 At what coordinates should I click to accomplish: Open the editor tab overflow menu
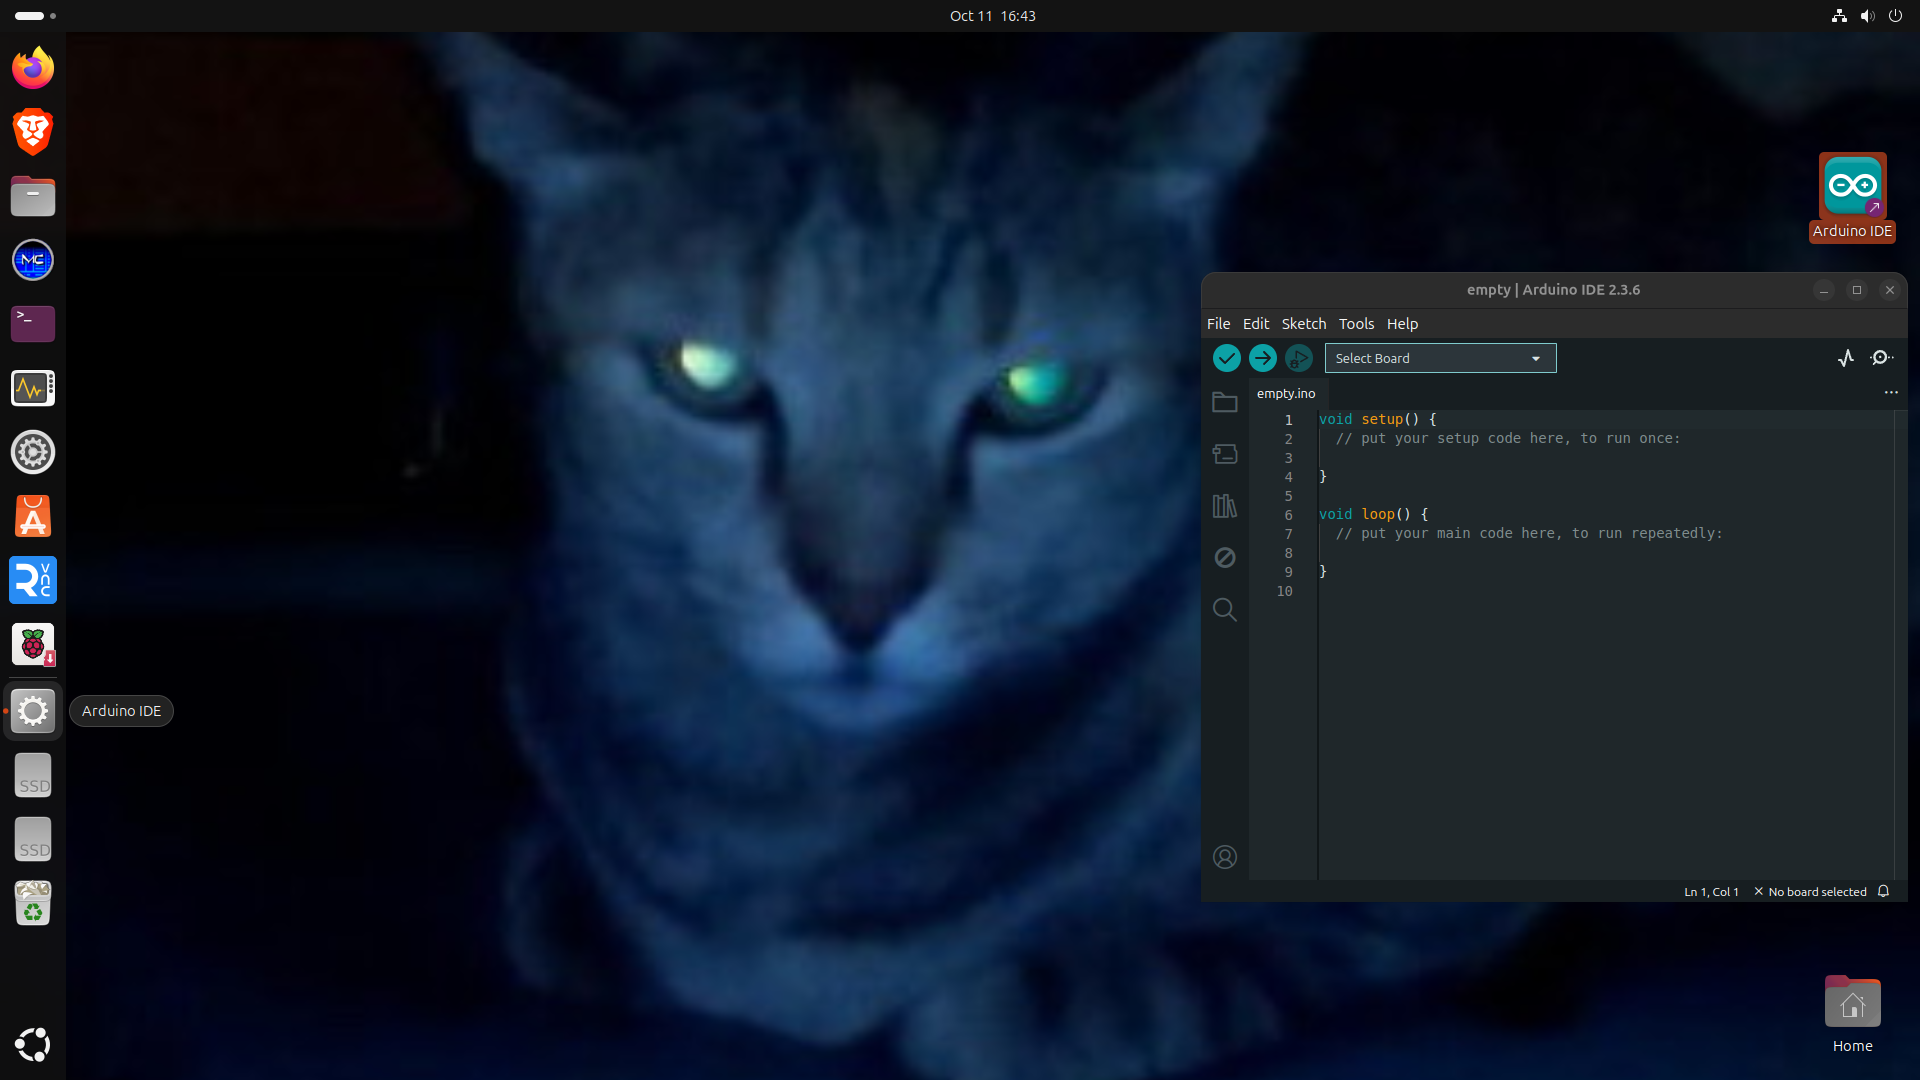coord(1890,393)
